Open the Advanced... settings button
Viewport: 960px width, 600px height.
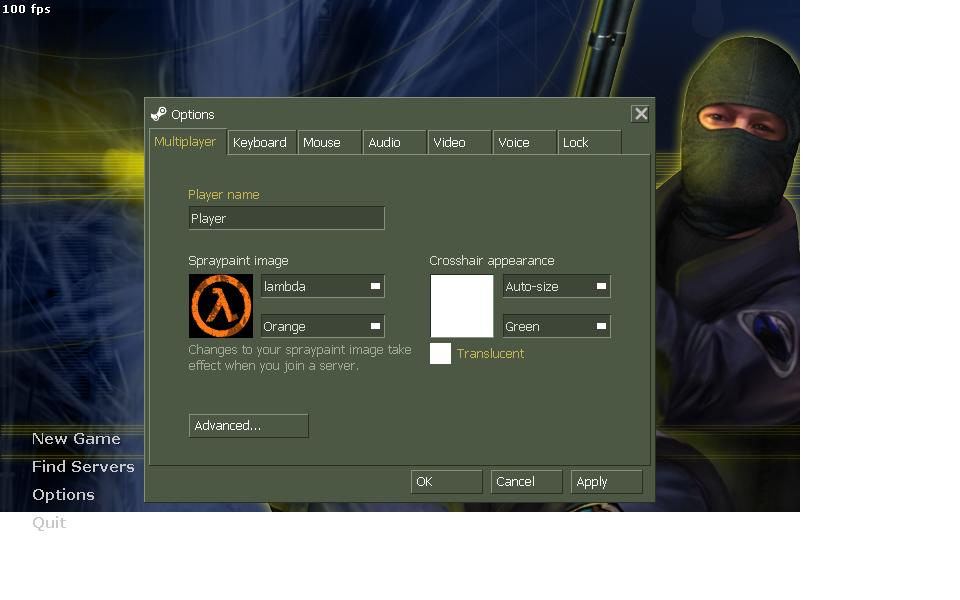coord(249,426)
